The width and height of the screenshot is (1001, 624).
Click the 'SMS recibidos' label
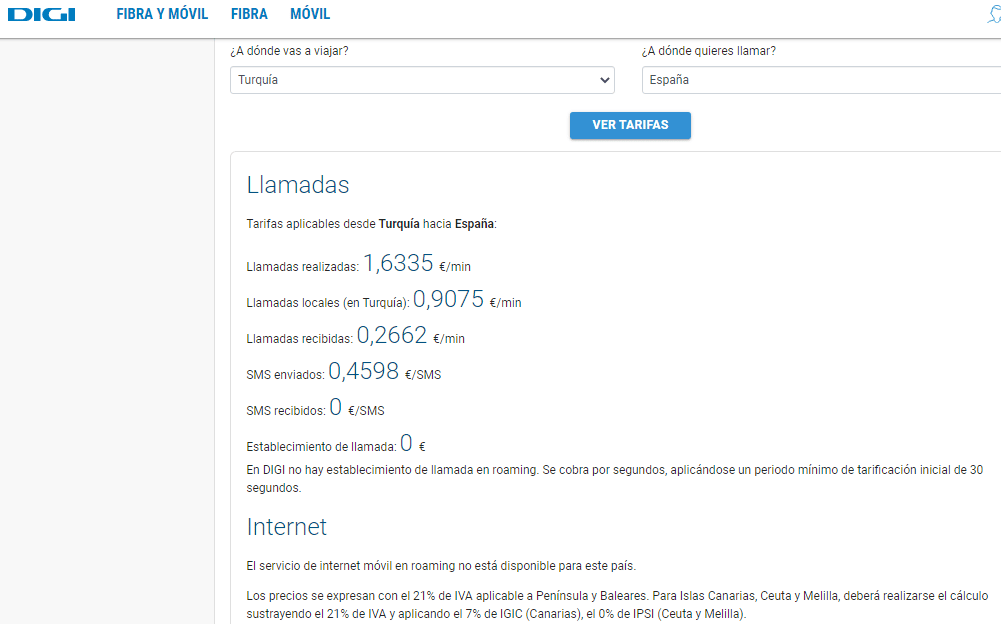(286, 410)
